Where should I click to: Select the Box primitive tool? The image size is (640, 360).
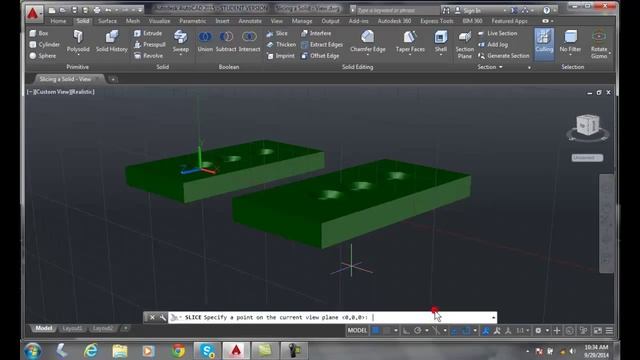tap(39, 33)
